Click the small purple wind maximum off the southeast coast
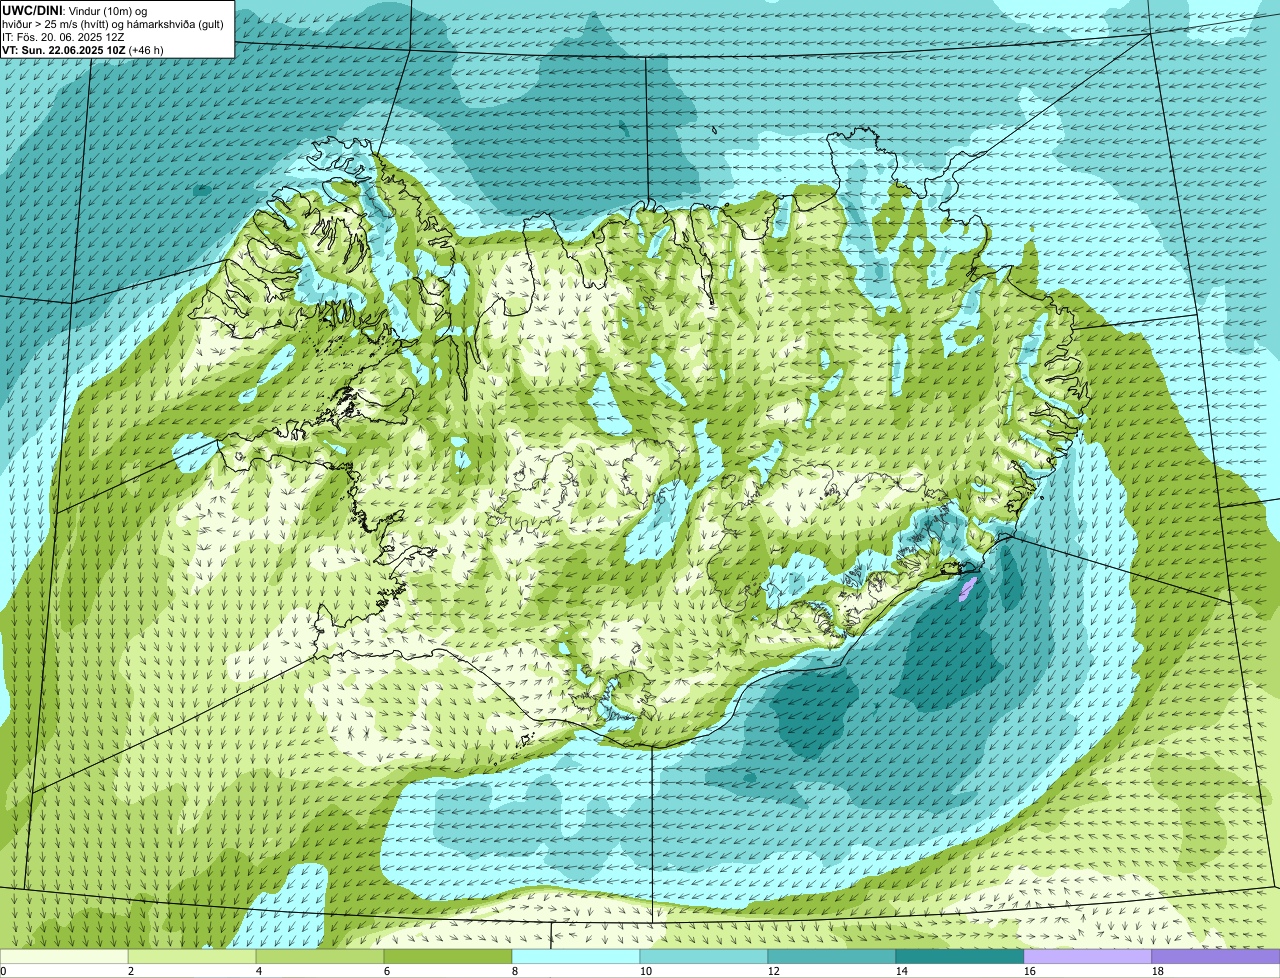This screenshot has width=1280, height=978. pyautogui.click(x=966, y=587)
